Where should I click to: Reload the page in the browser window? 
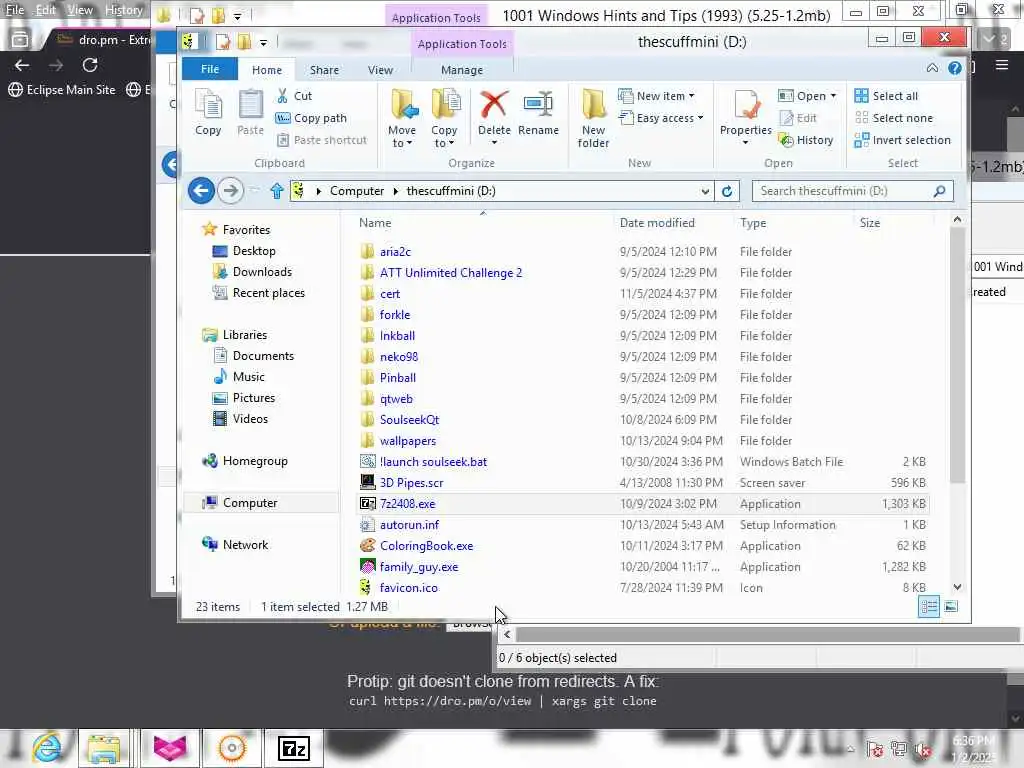click(90, 65)
